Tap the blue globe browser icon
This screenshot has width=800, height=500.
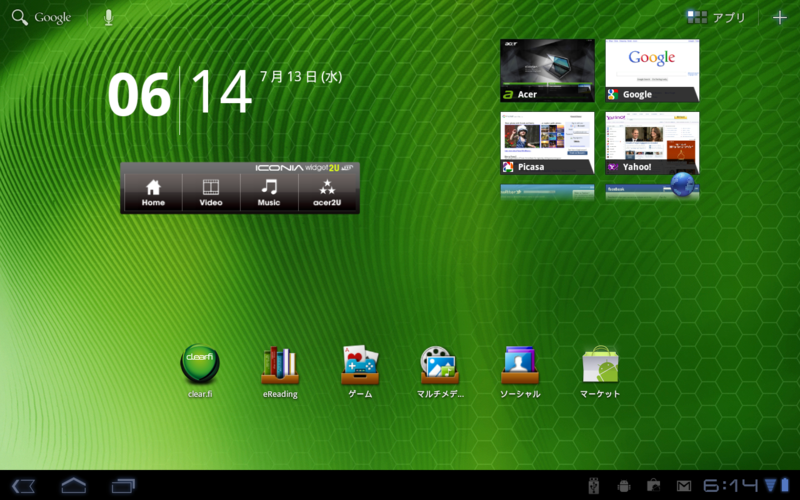(x=683, y=185)
